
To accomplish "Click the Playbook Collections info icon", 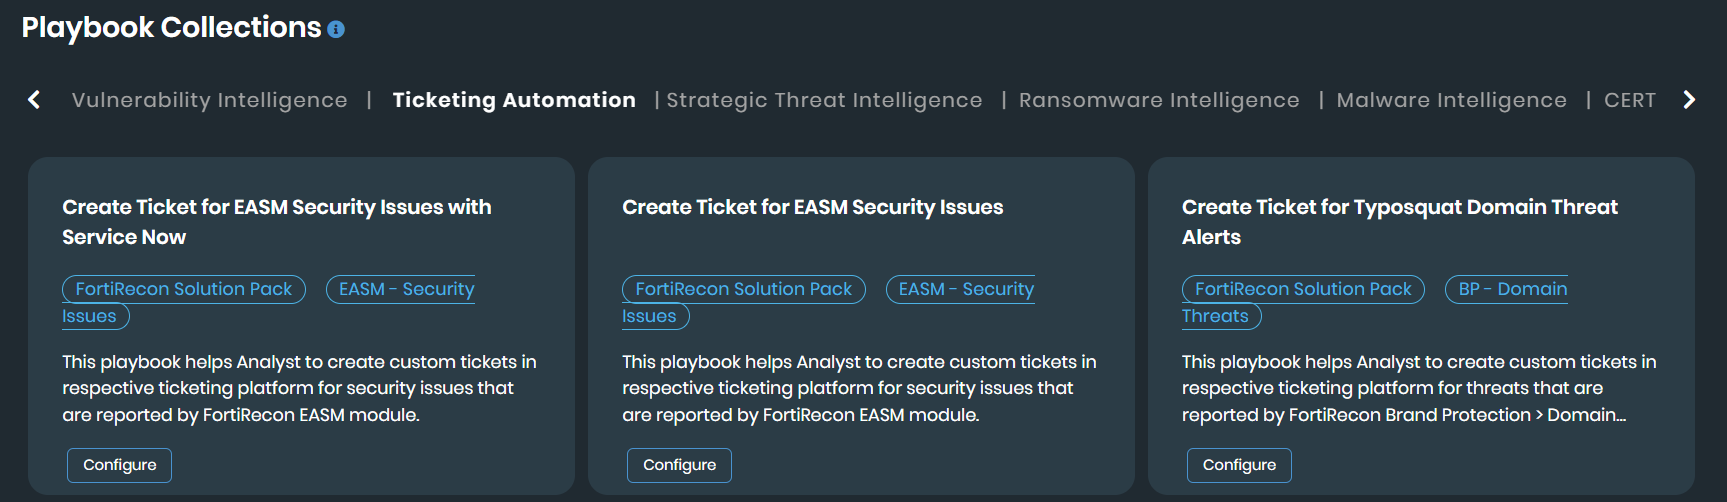I will tap(336, 30).
